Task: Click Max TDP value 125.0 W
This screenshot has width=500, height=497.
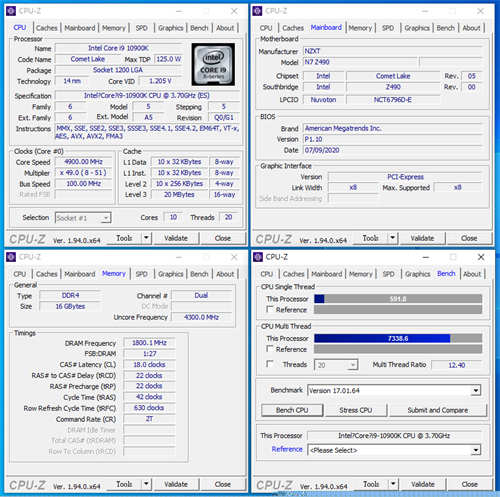Action: point(168,59)
